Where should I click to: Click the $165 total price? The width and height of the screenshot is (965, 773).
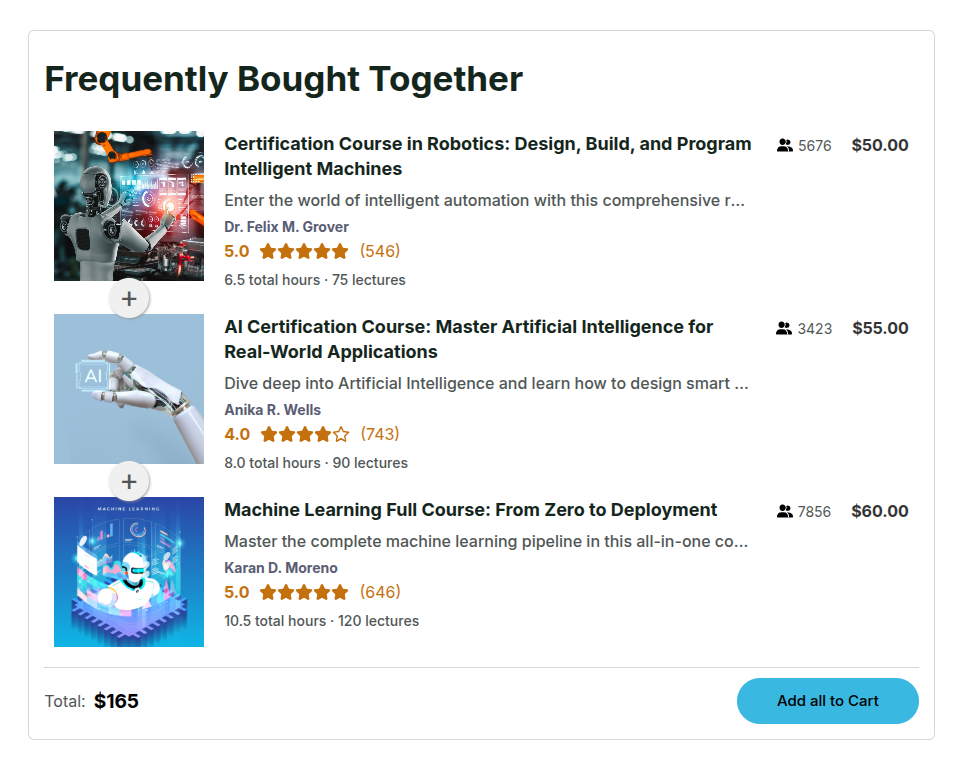click(116, 701)
